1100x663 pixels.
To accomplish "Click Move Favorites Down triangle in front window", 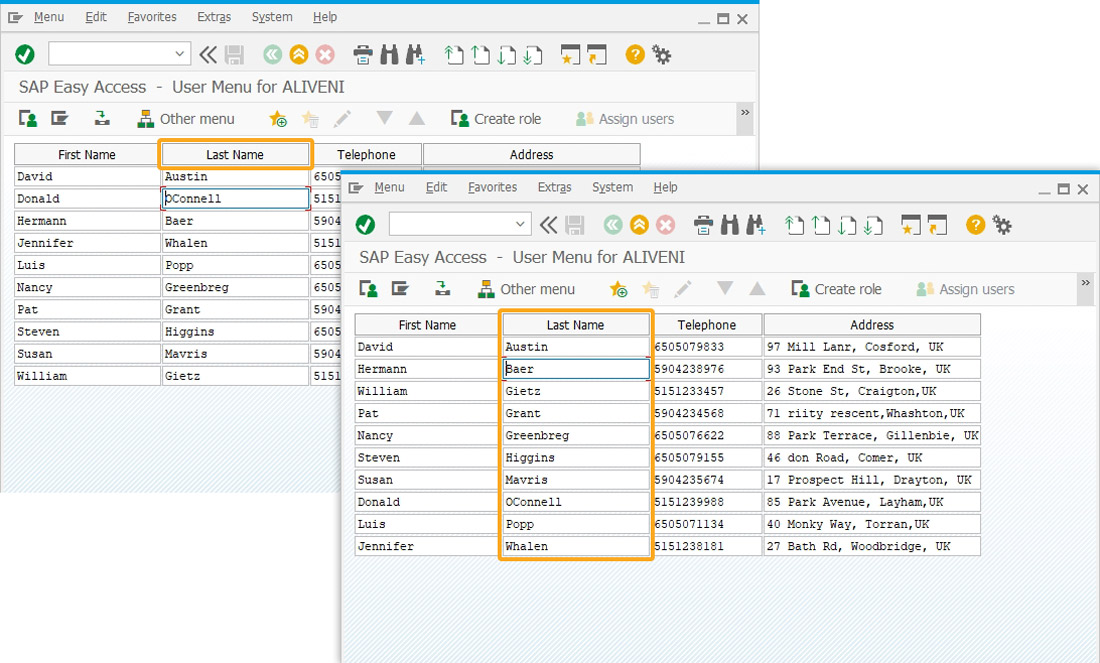I will coord(725,288).
